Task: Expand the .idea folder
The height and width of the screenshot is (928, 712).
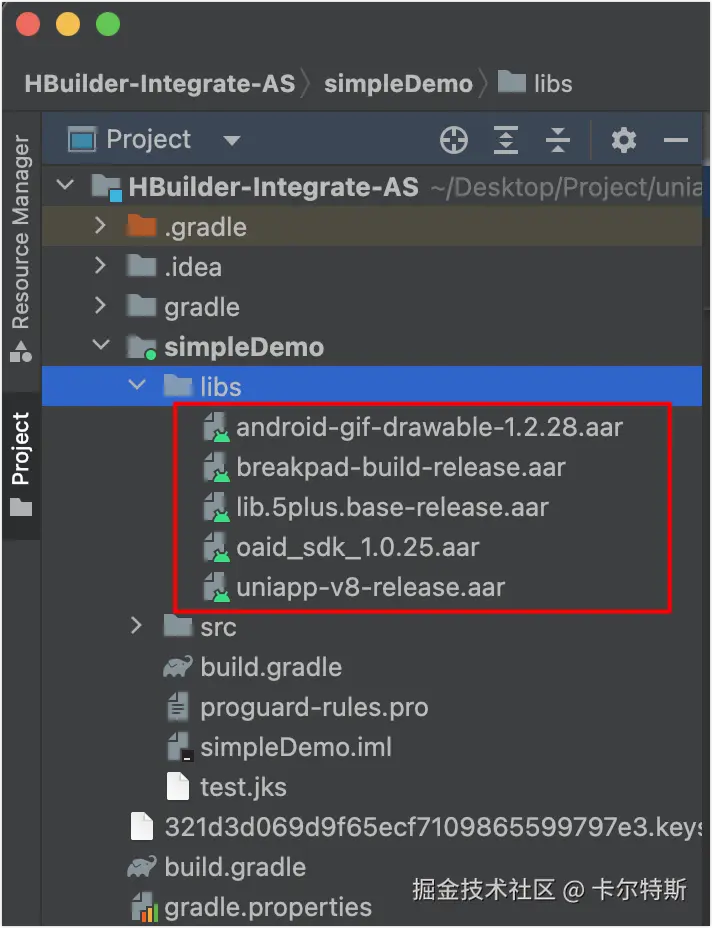Action: (x=99, y=267)
